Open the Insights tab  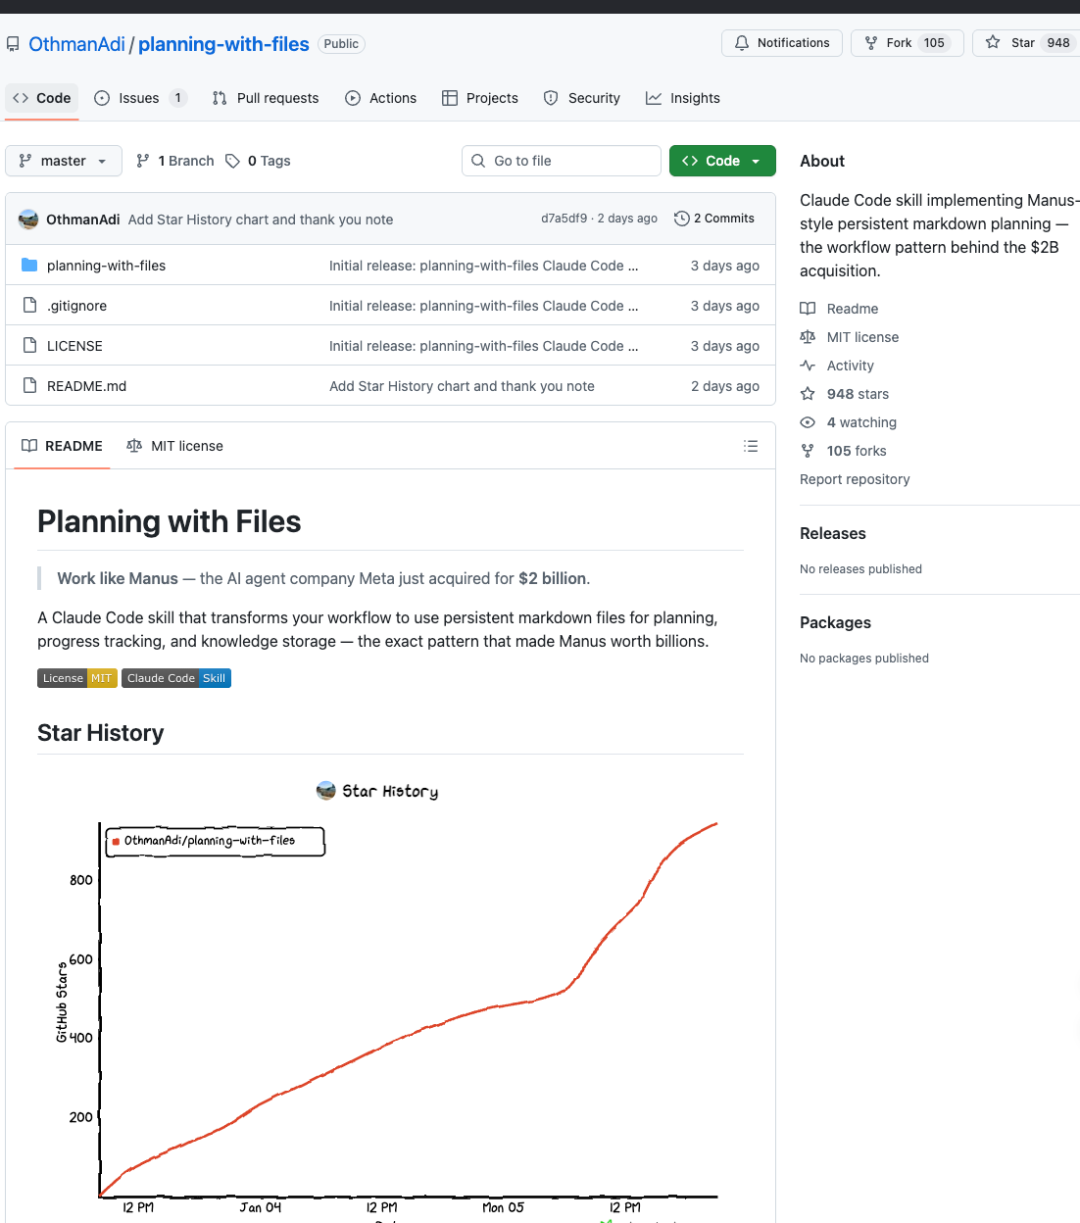point(683,98)
